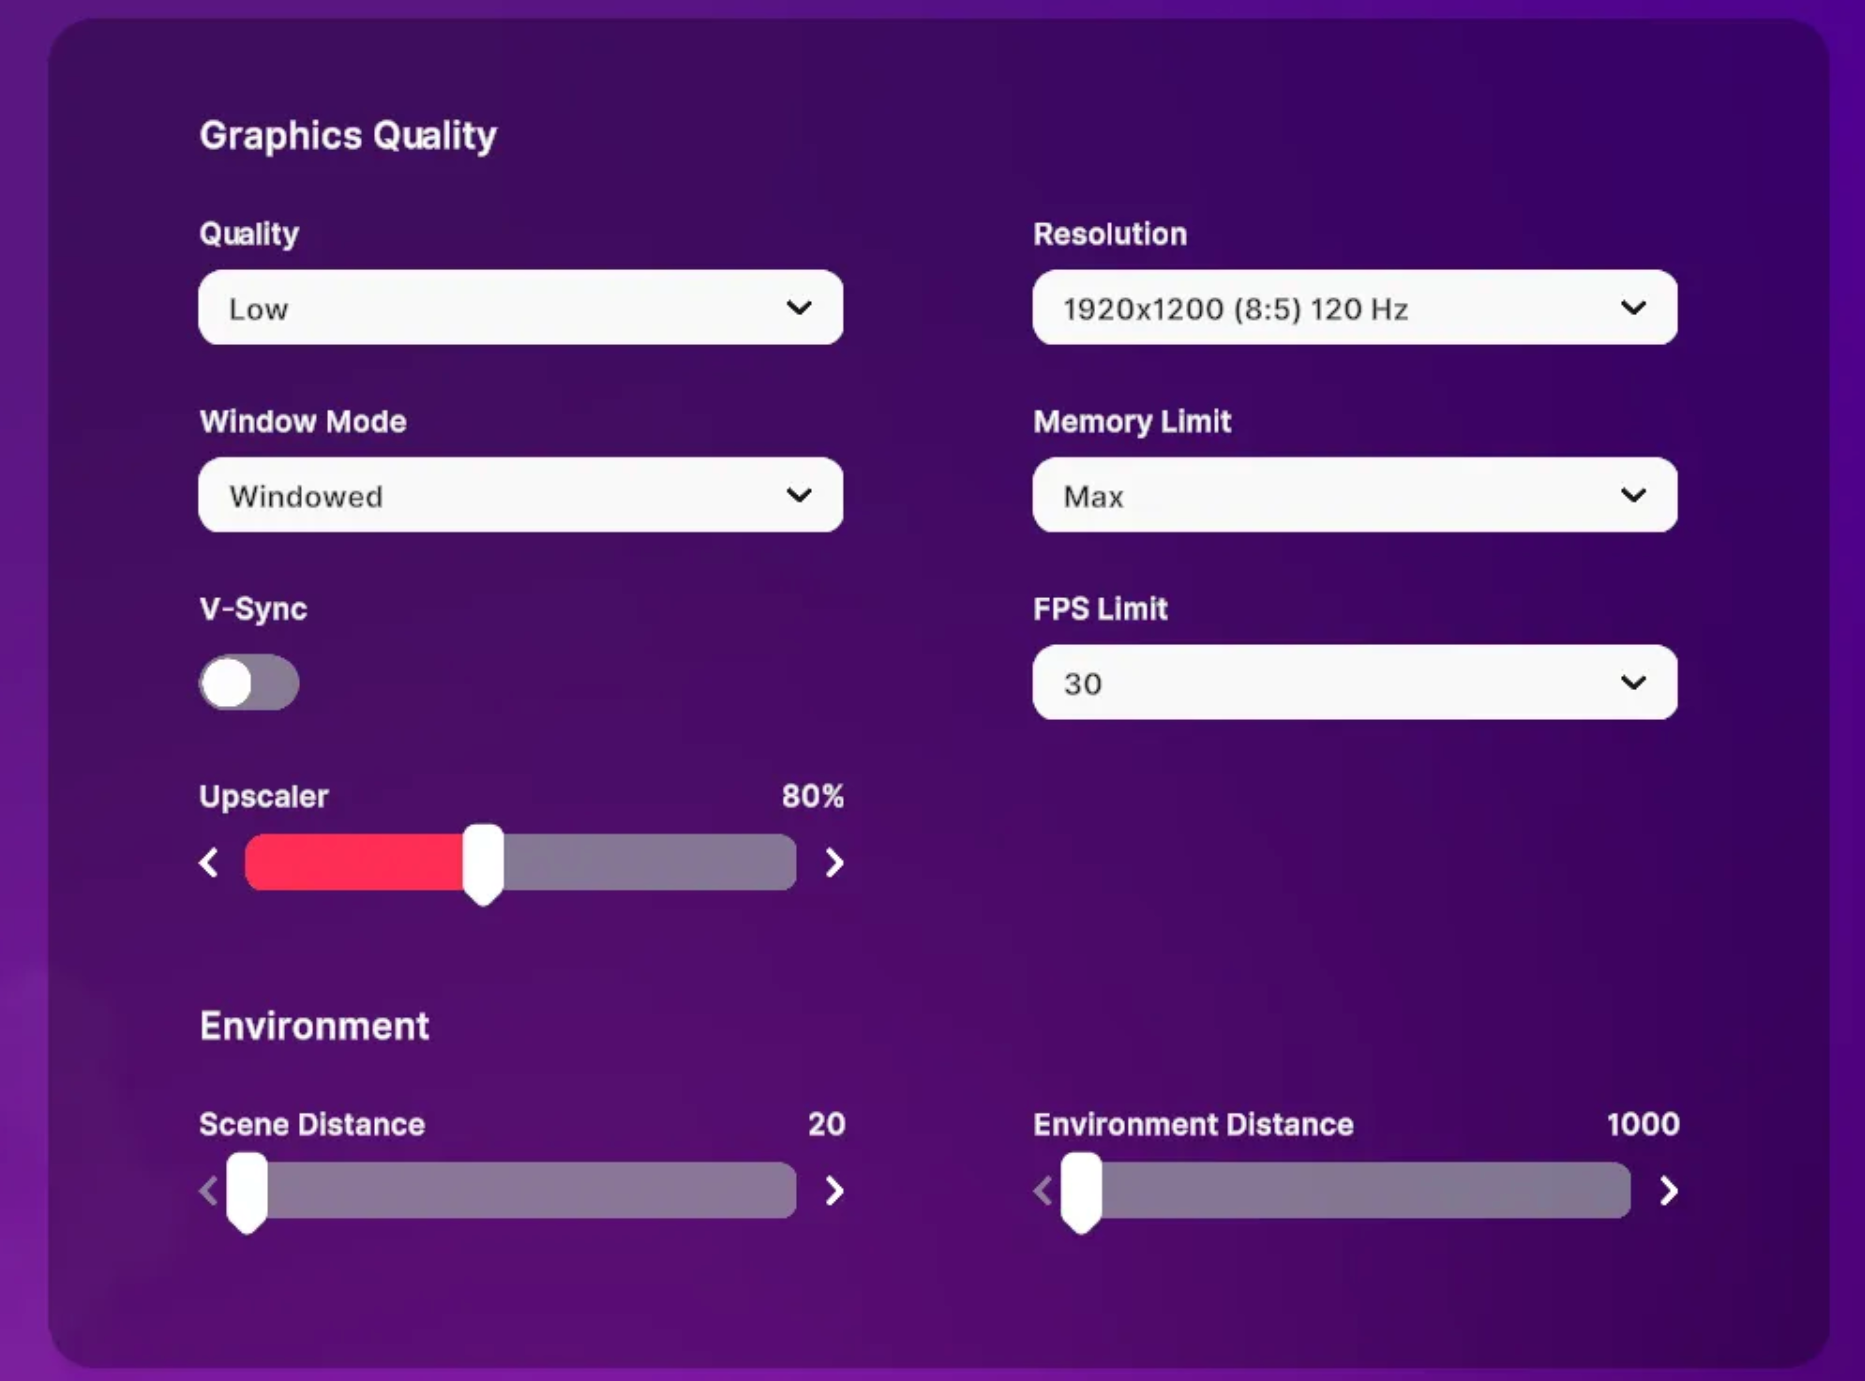Click Scene Distance increase right arrow
1865x1381 pixels.
click(x=834, y=1191)
